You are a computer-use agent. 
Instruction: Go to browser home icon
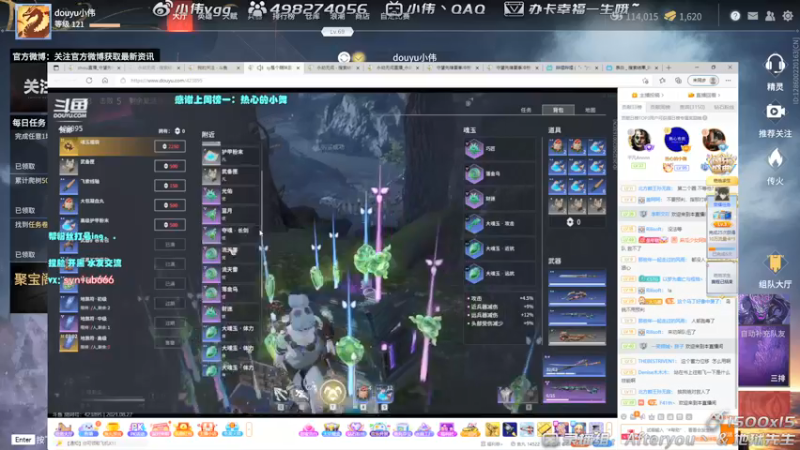click(x=105, y=81)
